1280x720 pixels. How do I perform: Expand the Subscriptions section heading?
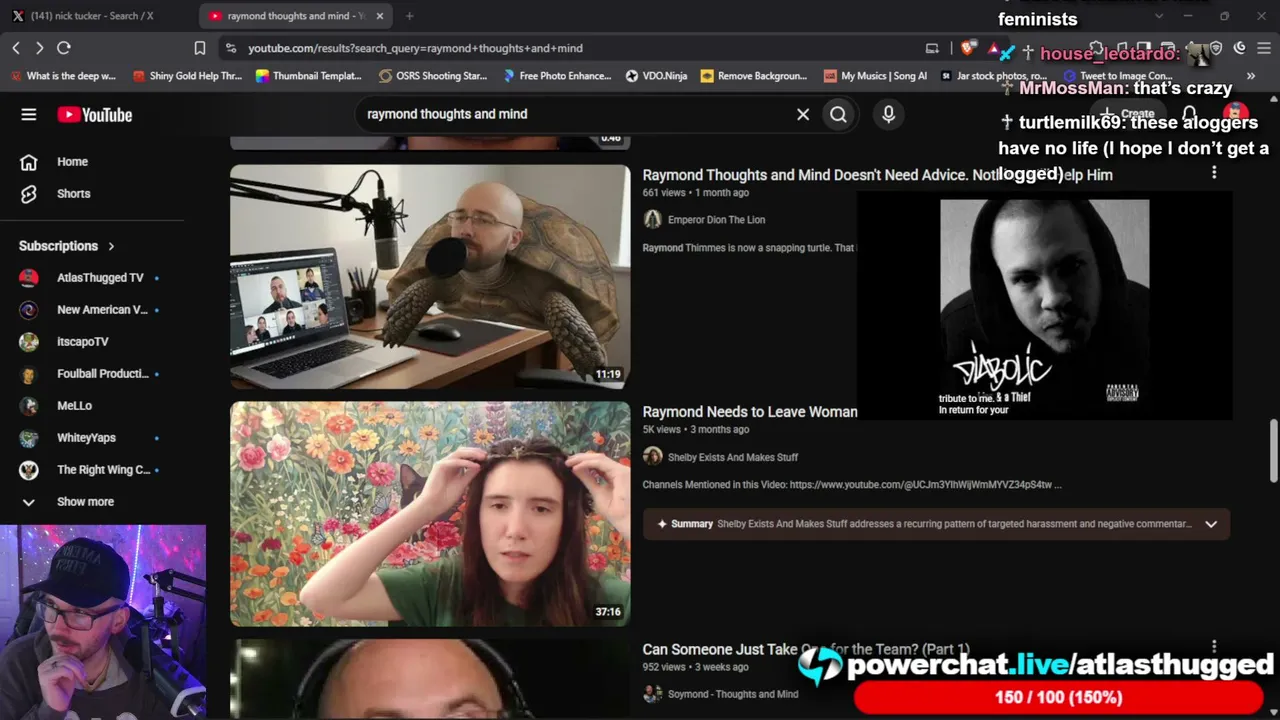(67, 246)
